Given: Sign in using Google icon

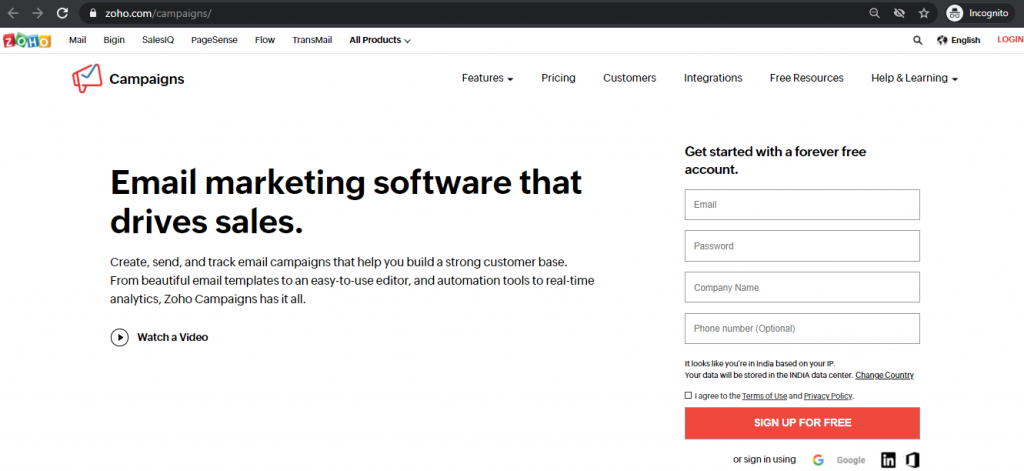Looking at the screenshot, I should [x=818, y=460].
